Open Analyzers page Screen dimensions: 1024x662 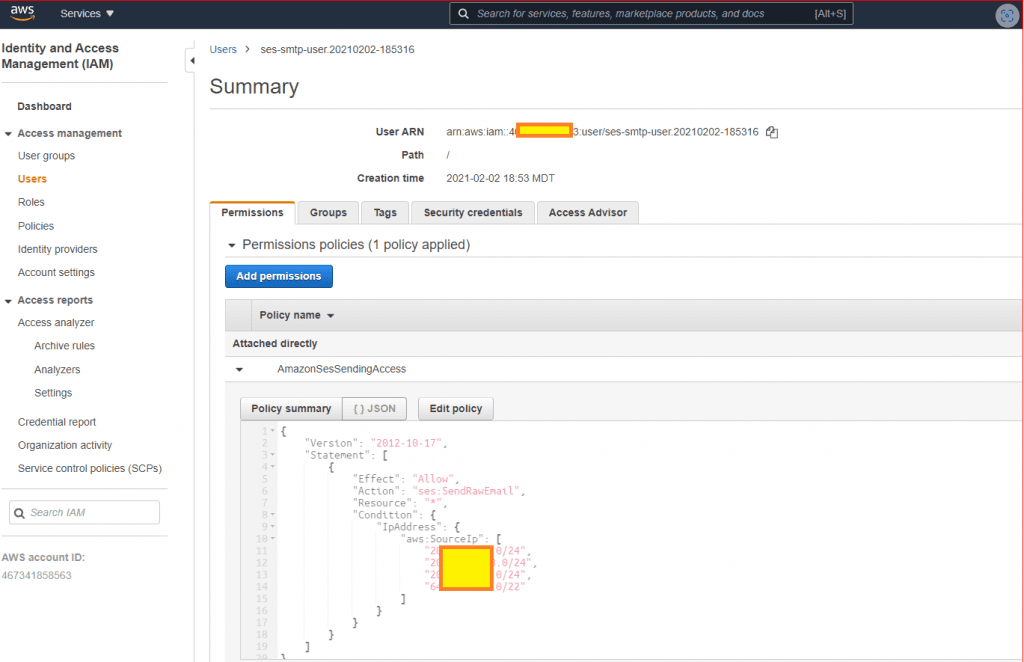click(57, 370)
